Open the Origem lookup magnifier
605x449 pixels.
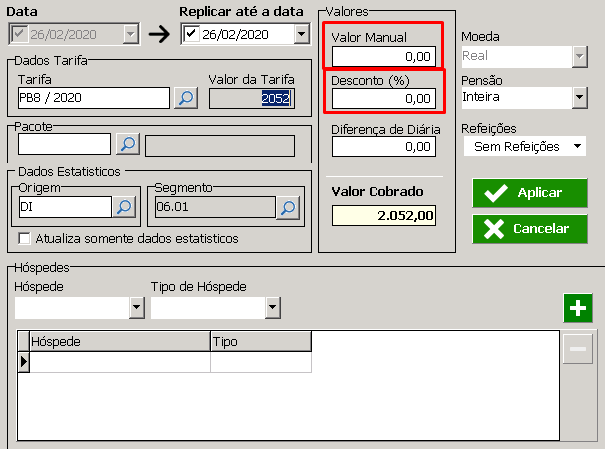pyautogui.click(x=124, y=207)
